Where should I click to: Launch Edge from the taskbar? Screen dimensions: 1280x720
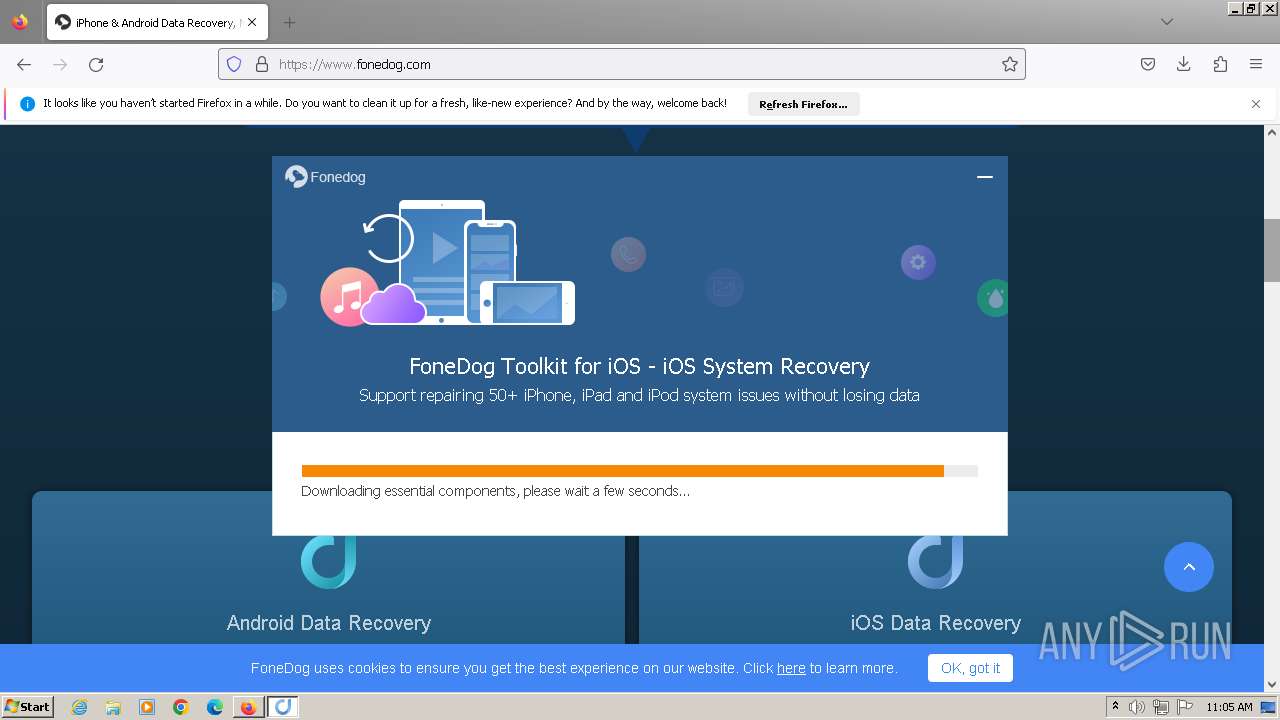coord(215,707)
